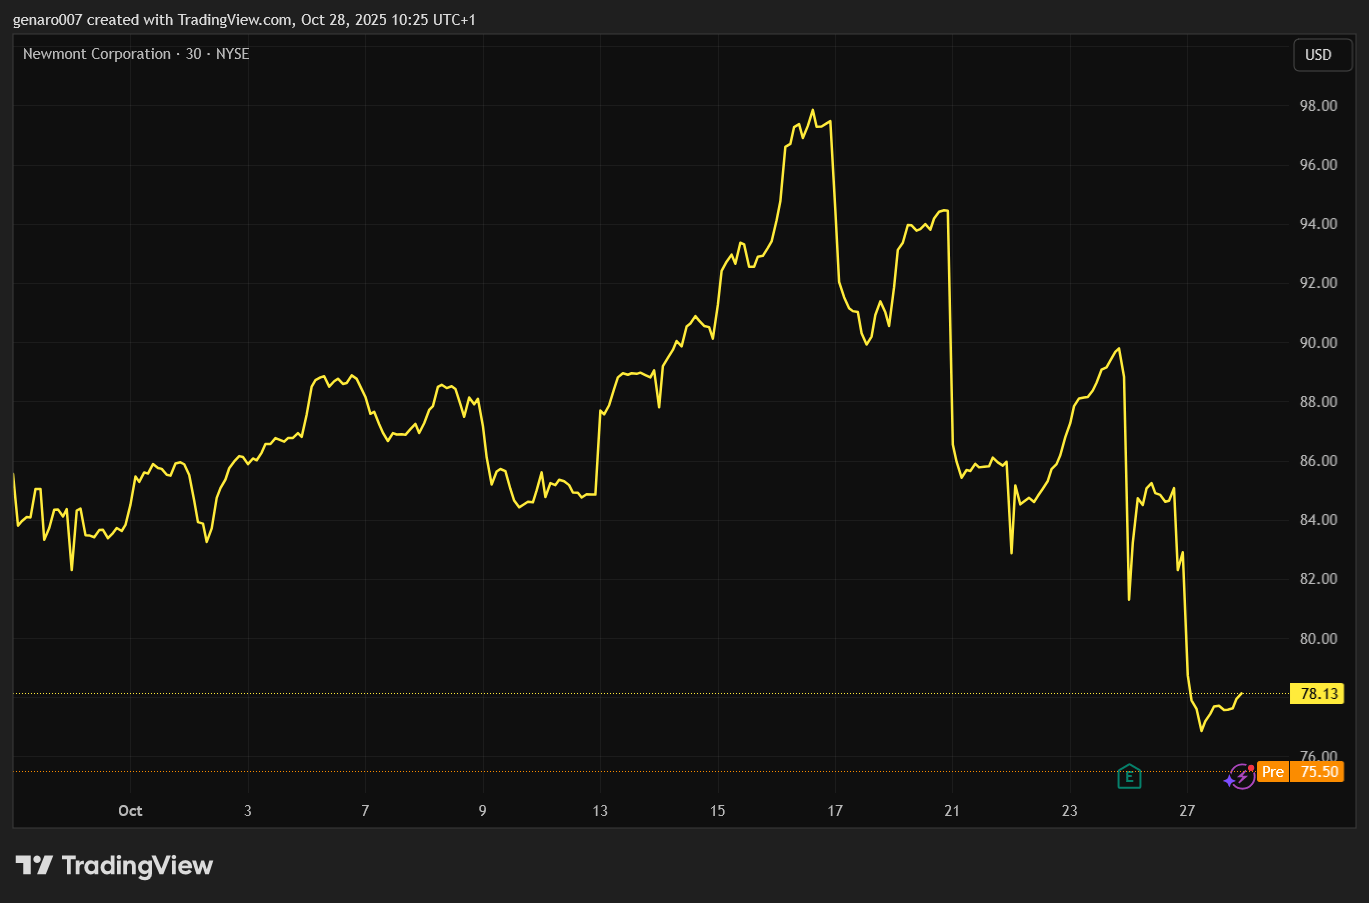Screen dimensions: 1369x903
Task: Click the 92.00 price axis label
Action: (x=1318, y=282)
